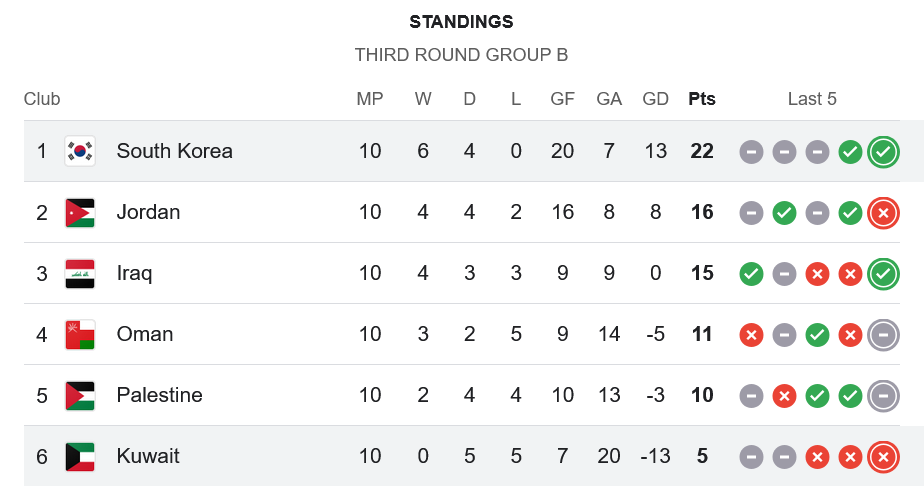Select the Kuwait standings row name
This screenshot has width=924, height=504.
coord(148,456)
